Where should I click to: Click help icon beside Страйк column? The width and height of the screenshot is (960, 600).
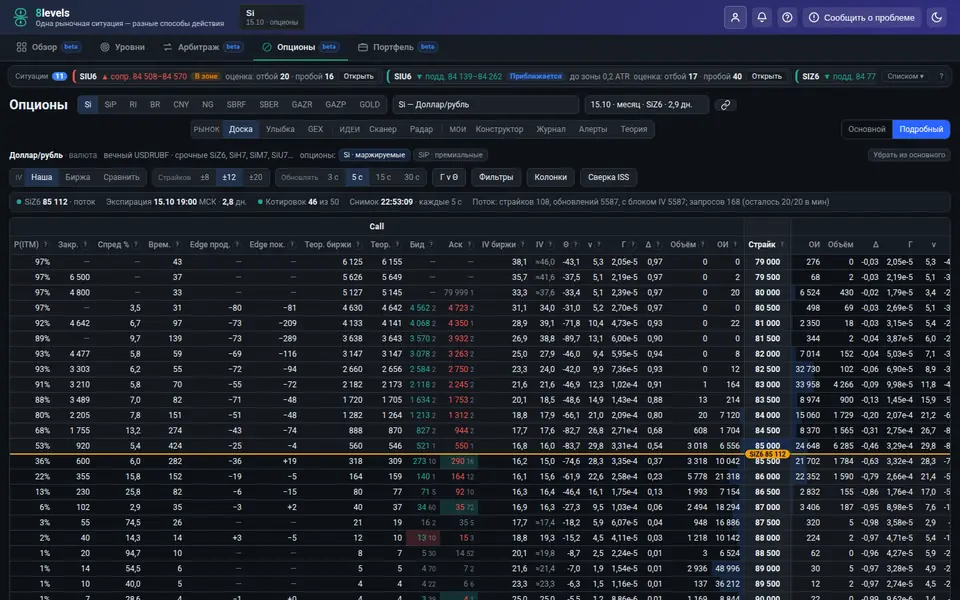point(782,245)
